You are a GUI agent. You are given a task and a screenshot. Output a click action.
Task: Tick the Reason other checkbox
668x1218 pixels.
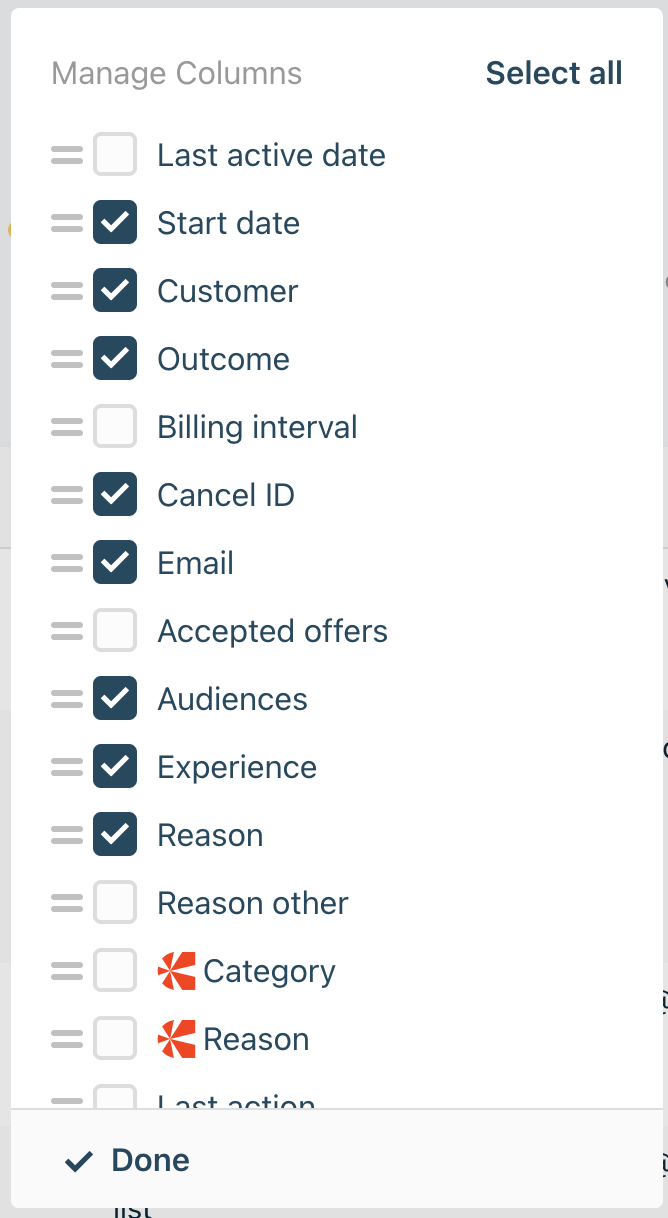(115, 903)
